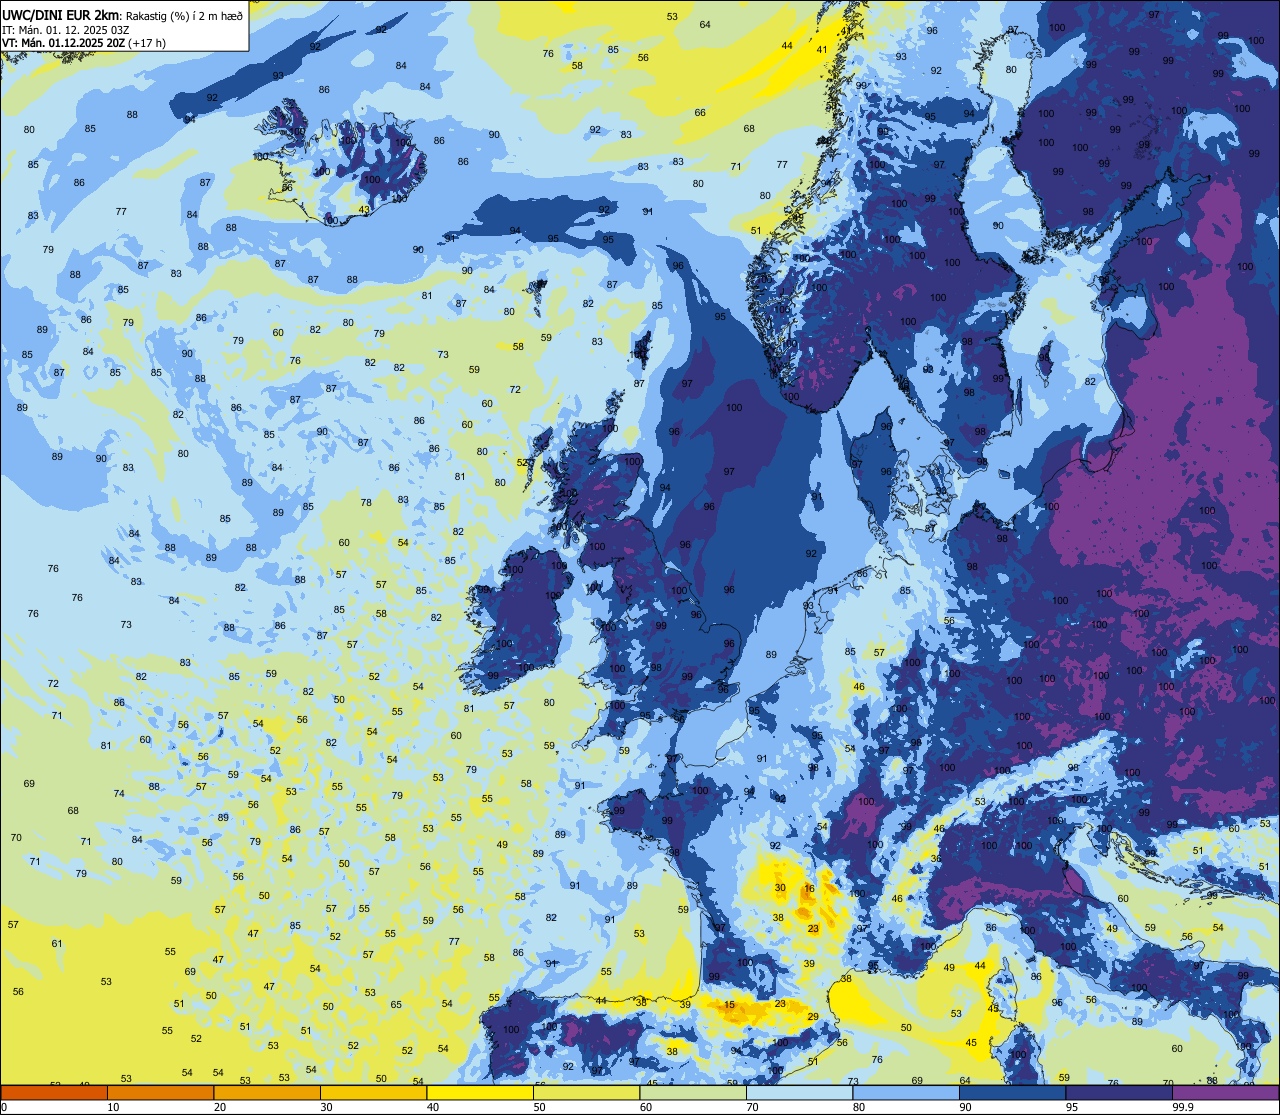The image size is (1280, 1115).
Task: Click the legend tick label 95
Action: click(1072, 1107)
